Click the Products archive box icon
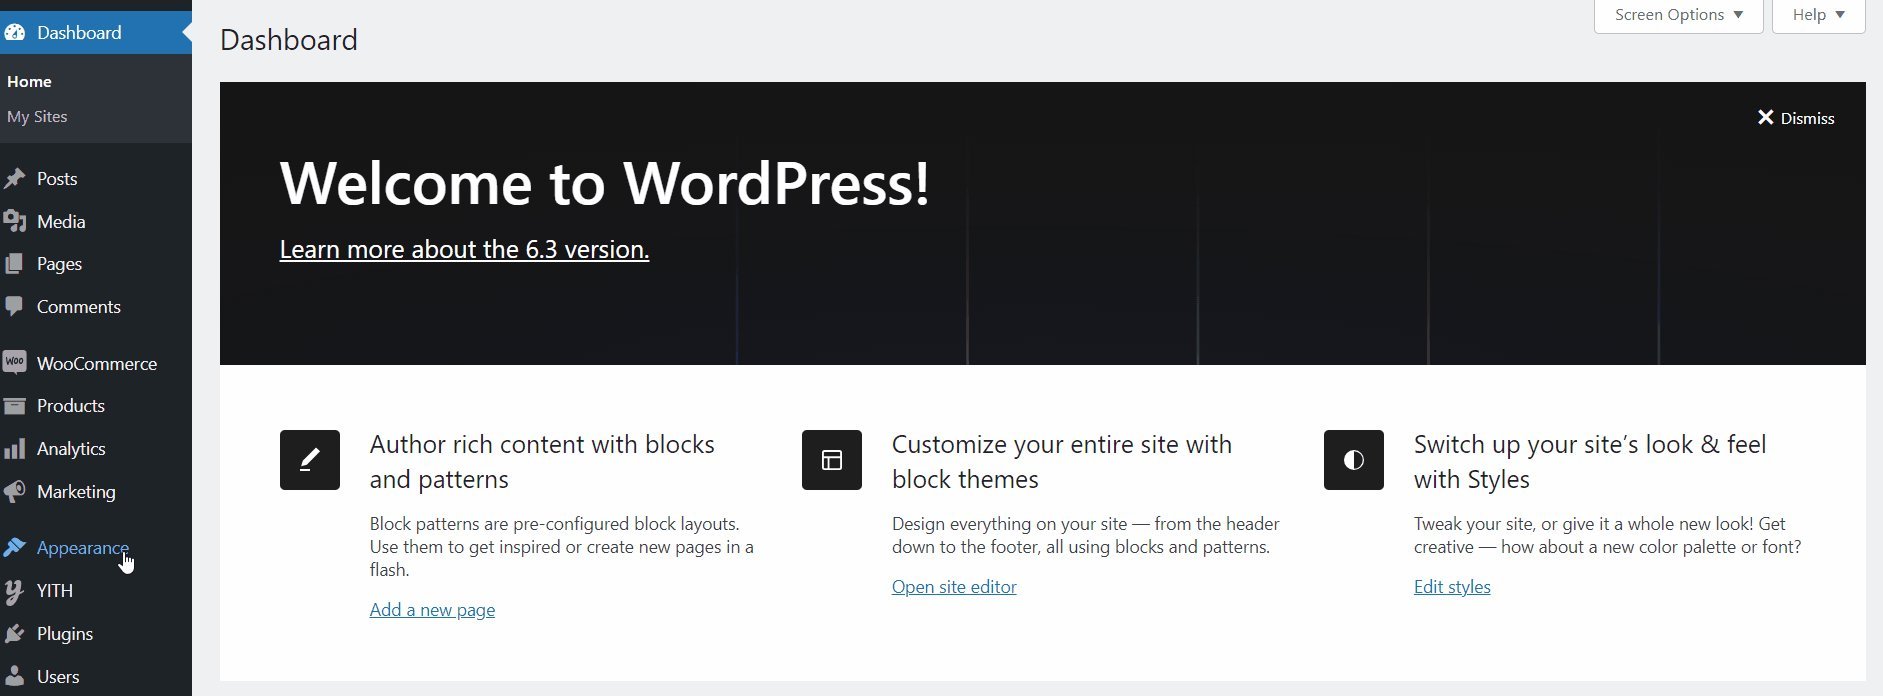The width and height of the screenshot is (1883, 696). click(14, 406)
